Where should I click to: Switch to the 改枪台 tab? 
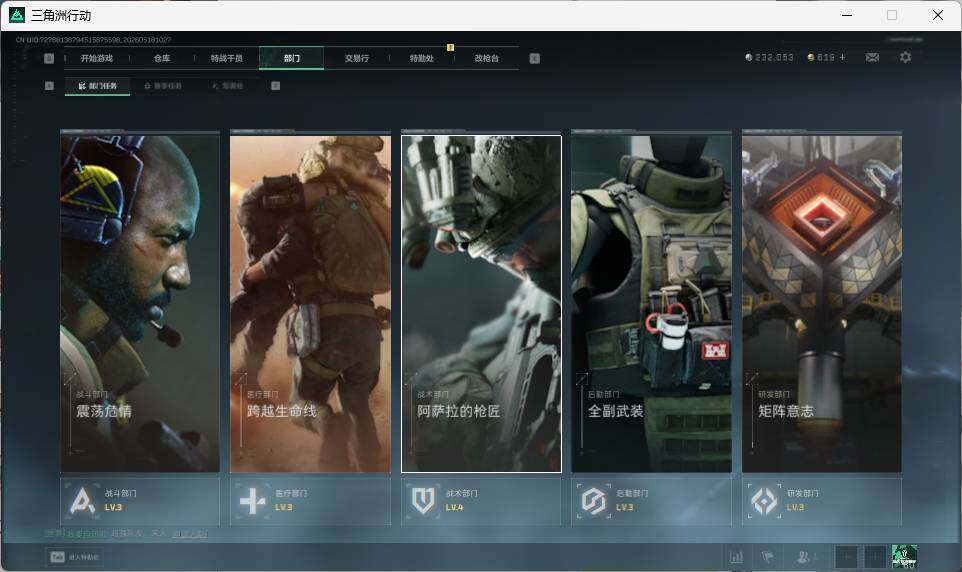(487, 58)
